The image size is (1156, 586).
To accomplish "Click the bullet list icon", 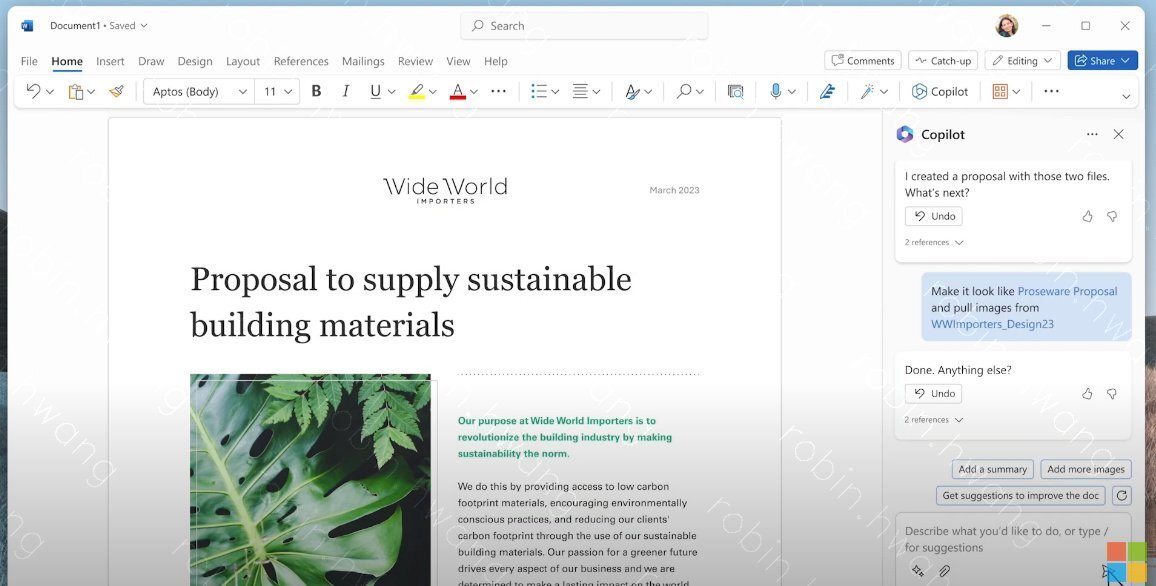I will pyautogui.click(x=539, y=91).
